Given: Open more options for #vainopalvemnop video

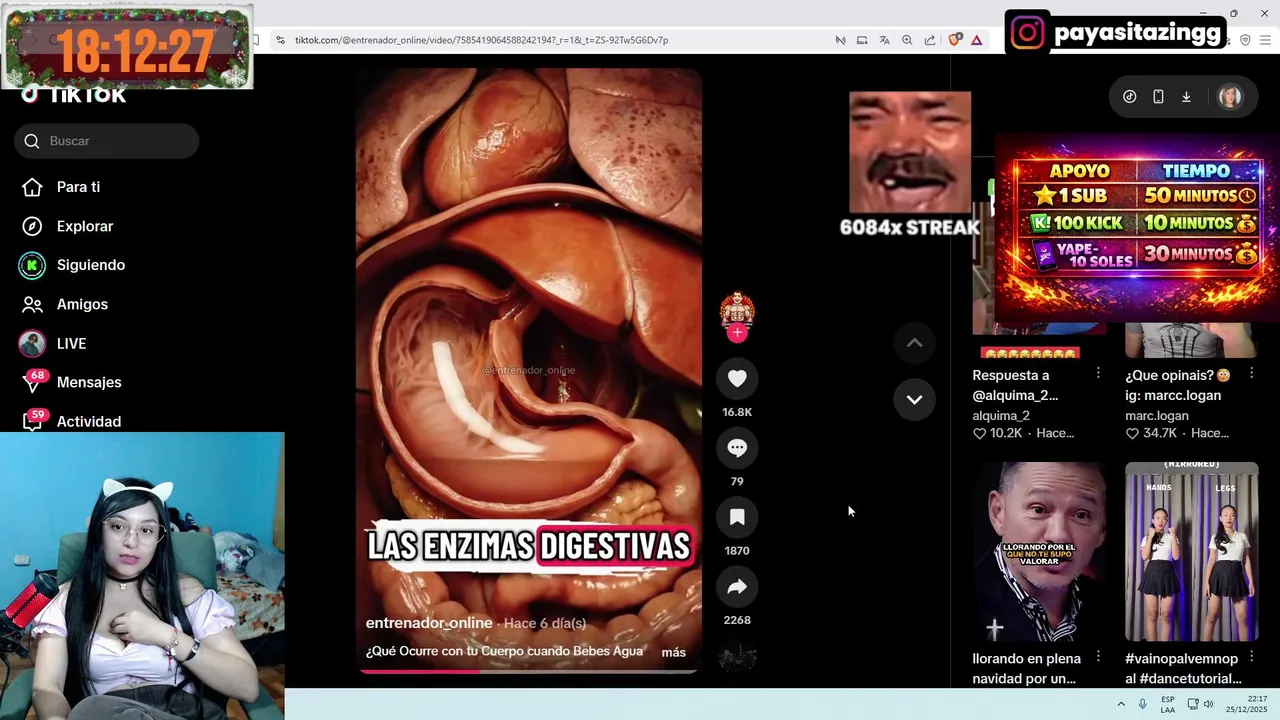Looking at the screenshot, I should point(1251,657).
